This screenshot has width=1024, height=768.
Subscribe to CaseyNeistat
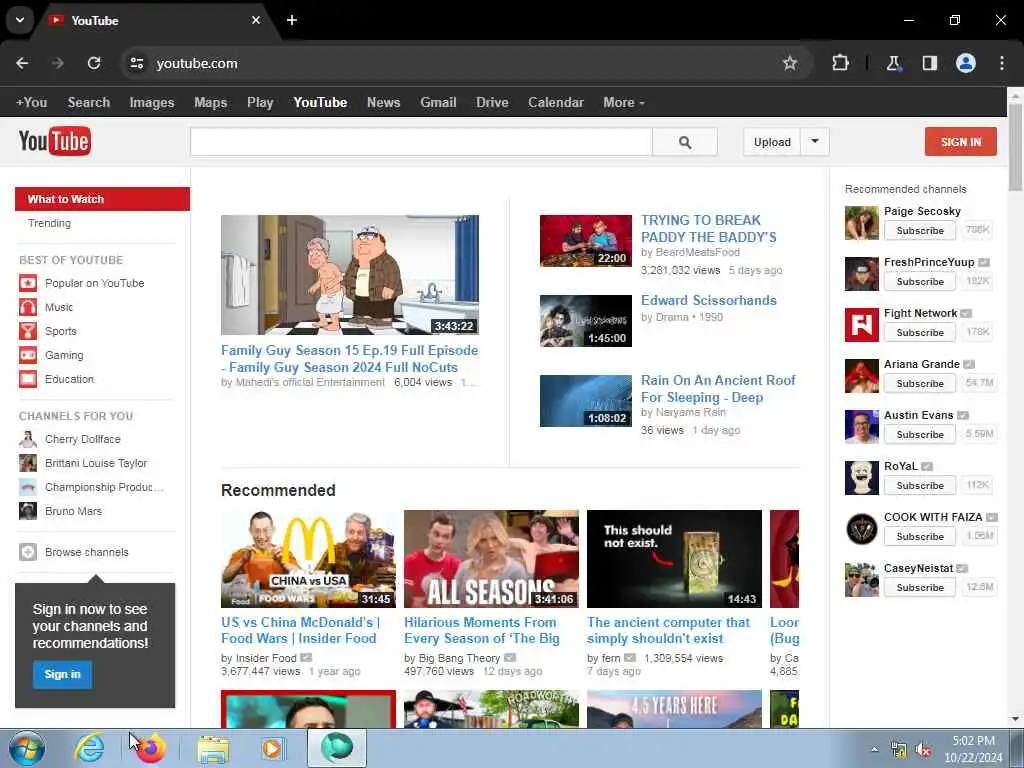coord(920,587)
